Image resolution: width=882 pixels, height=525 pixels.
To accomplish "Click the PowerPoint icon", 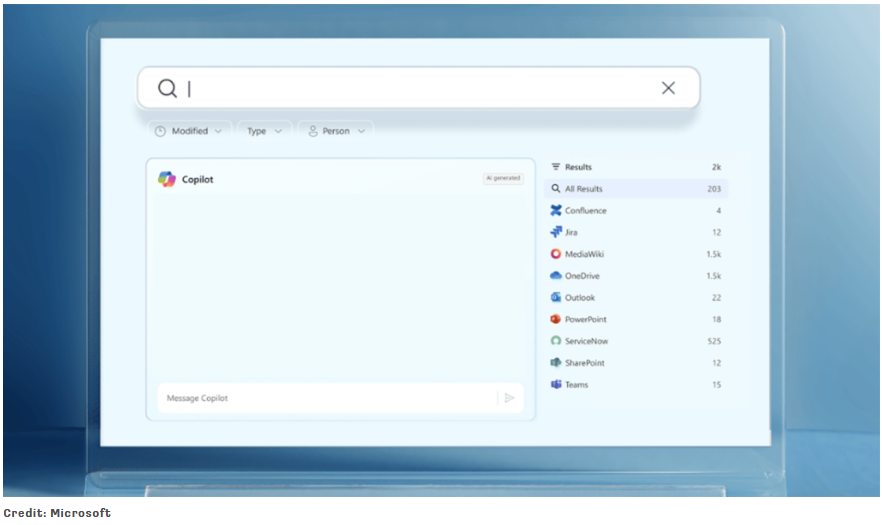I will [556, 319].
